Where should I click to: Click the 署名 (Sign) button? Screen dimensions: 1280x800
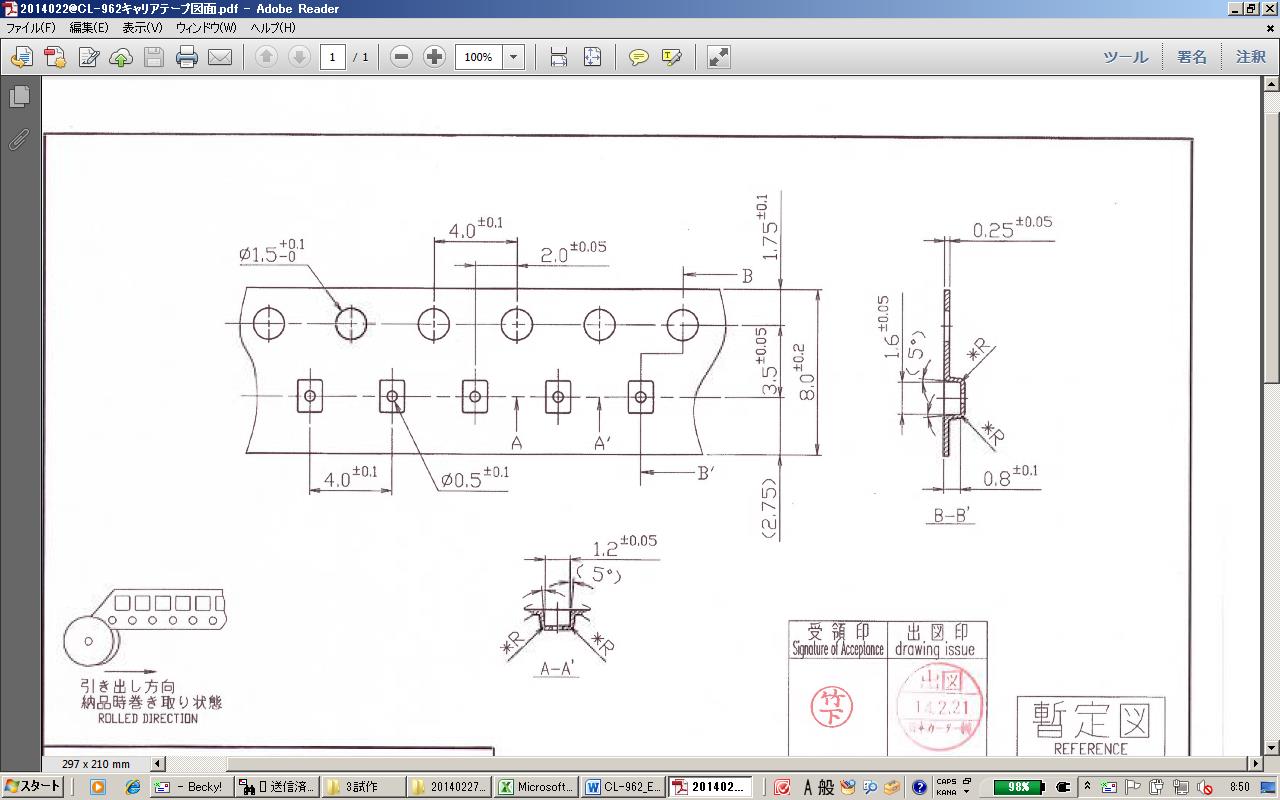[1191, 57]
